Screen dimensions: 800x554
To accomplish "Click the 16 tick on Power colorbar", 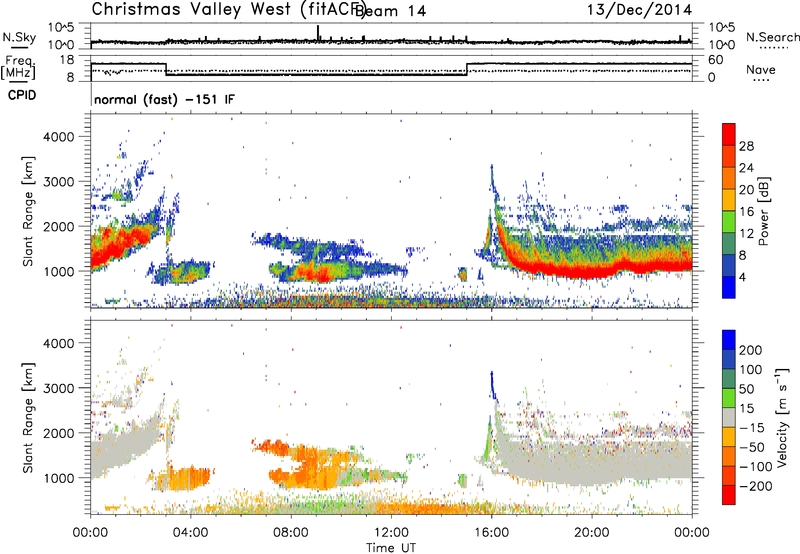I will coord(746,212).
